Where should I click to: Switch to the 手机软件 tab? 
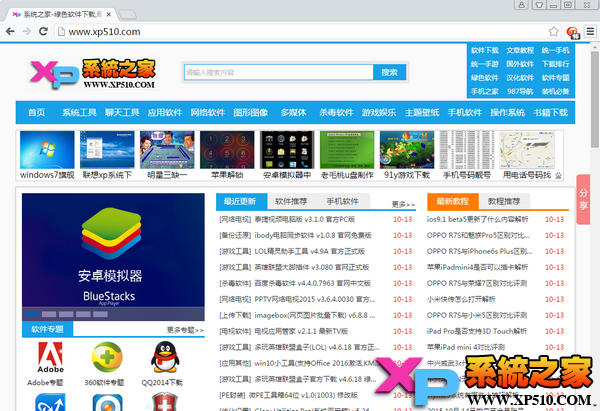tap(342, 201)
